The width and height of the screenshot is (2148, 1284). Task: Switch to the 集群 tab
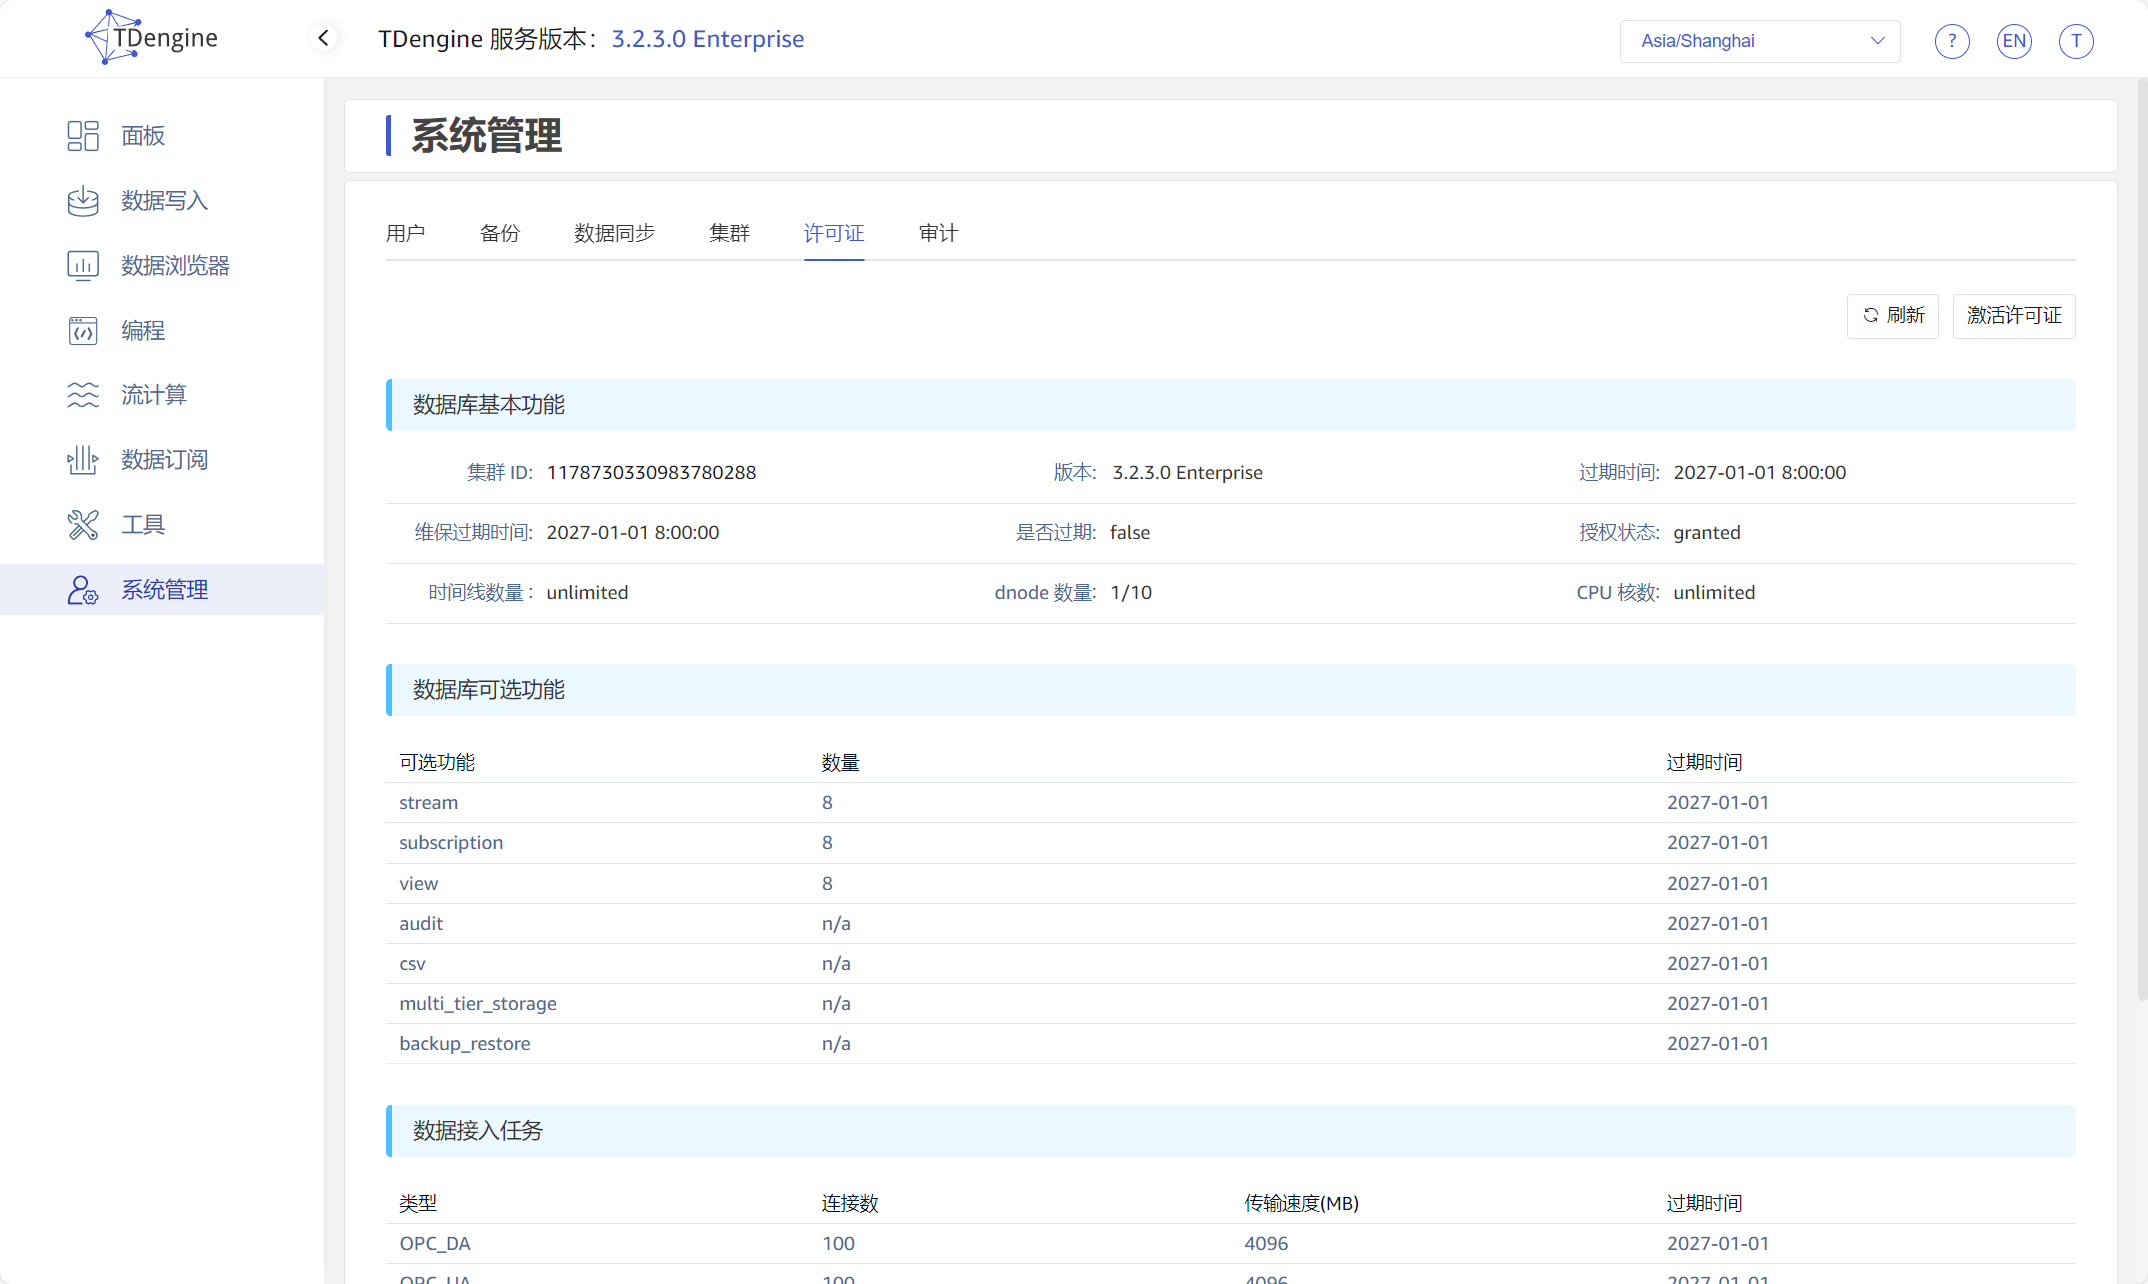click(x=729, y=233)
